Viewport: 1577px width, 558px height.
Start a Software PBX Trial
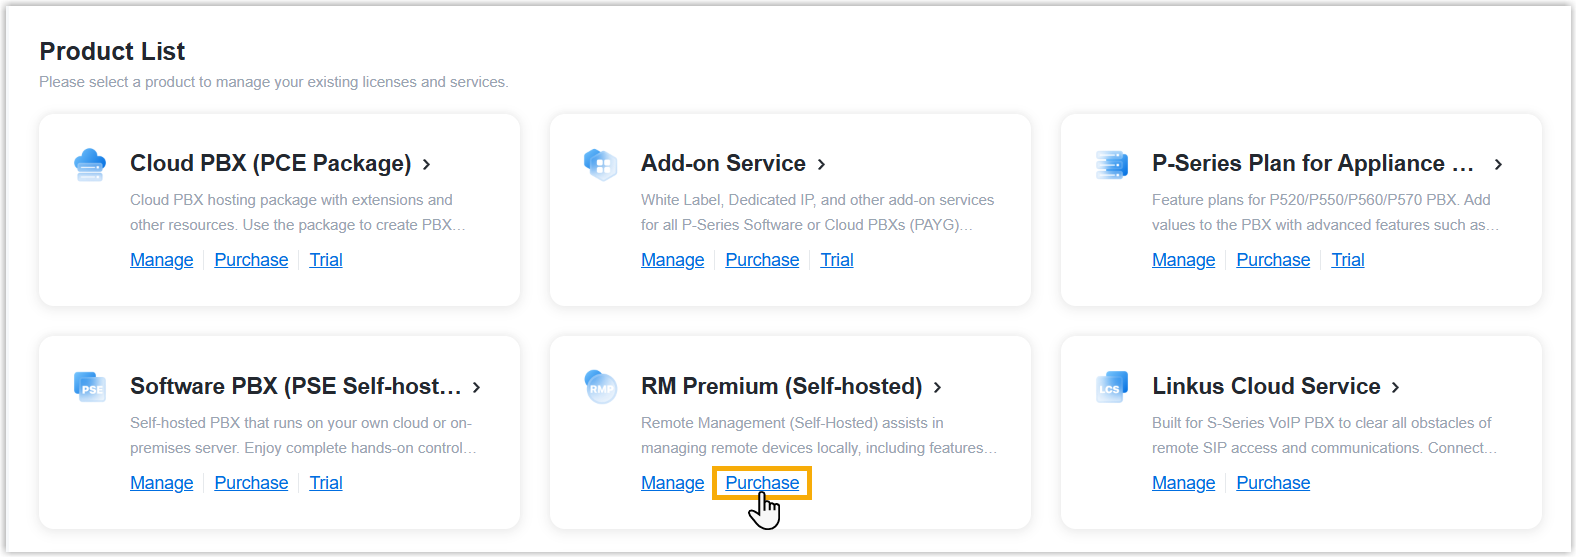pos(326,483)
